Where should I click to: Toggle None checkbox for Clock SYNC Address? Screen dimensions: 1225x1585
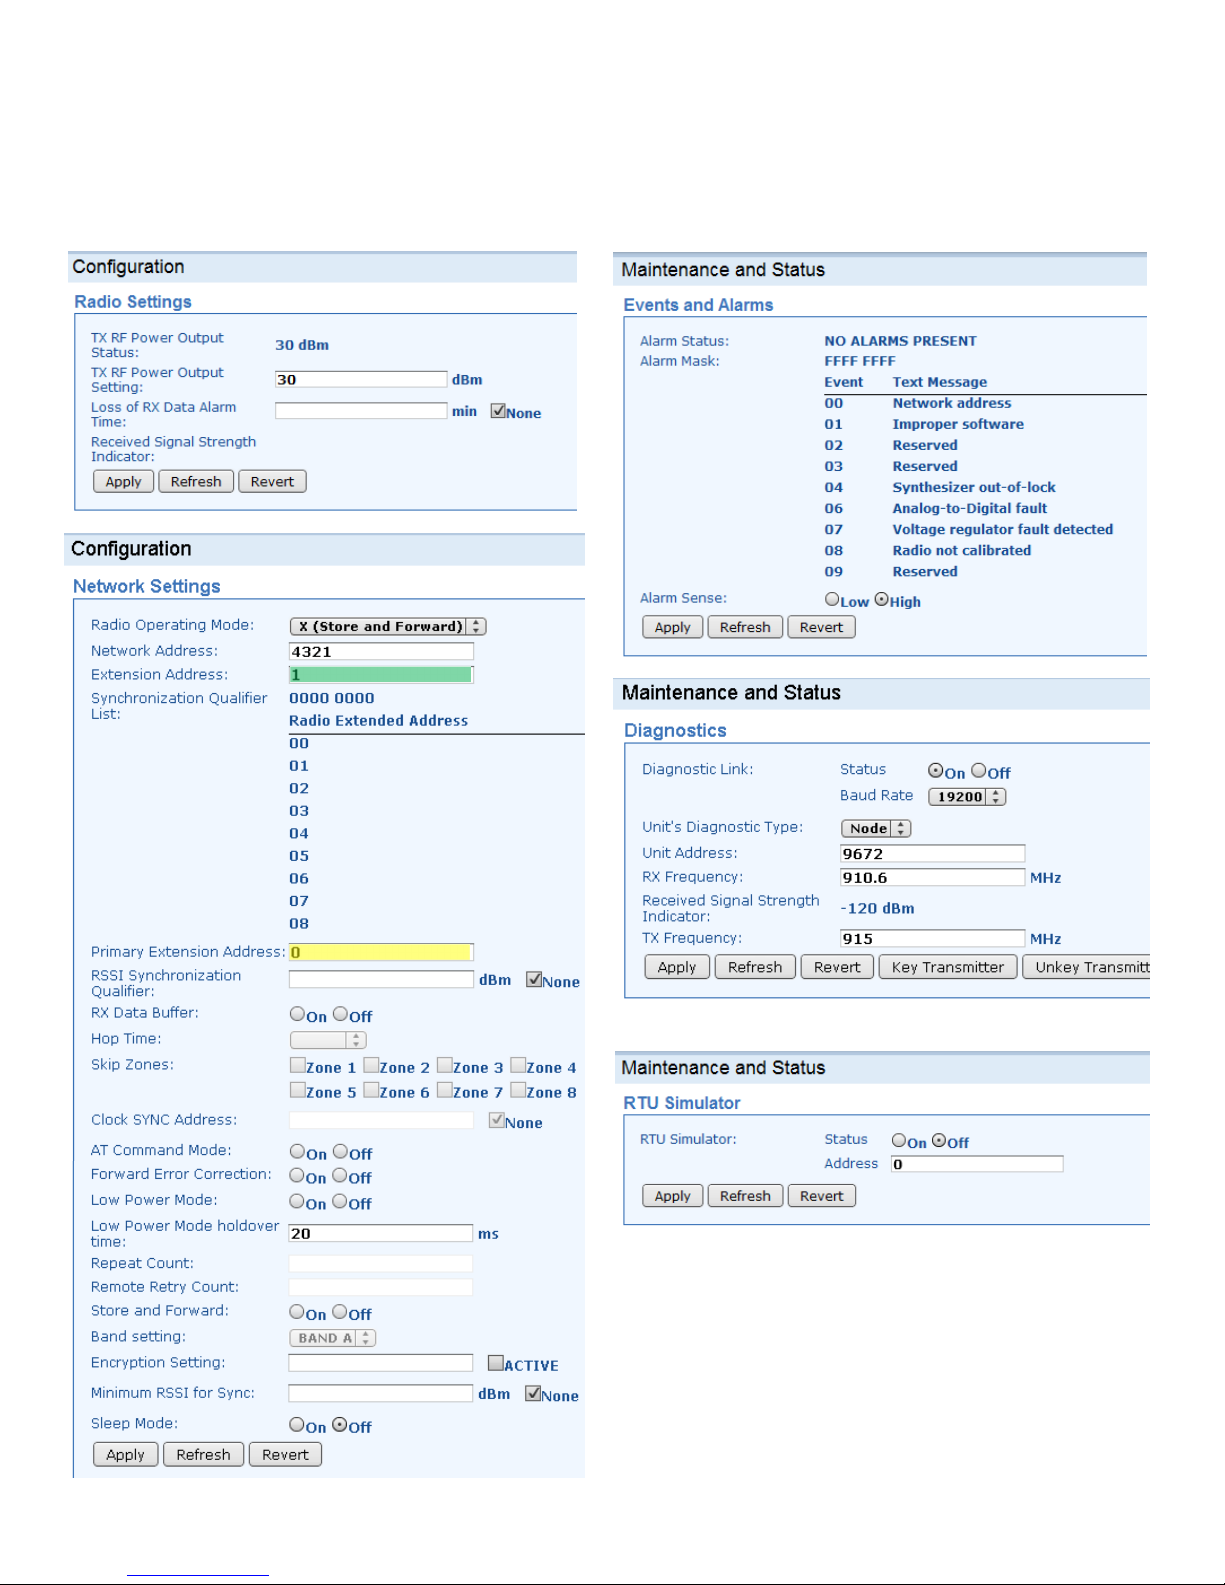[x=496, y=1121]
